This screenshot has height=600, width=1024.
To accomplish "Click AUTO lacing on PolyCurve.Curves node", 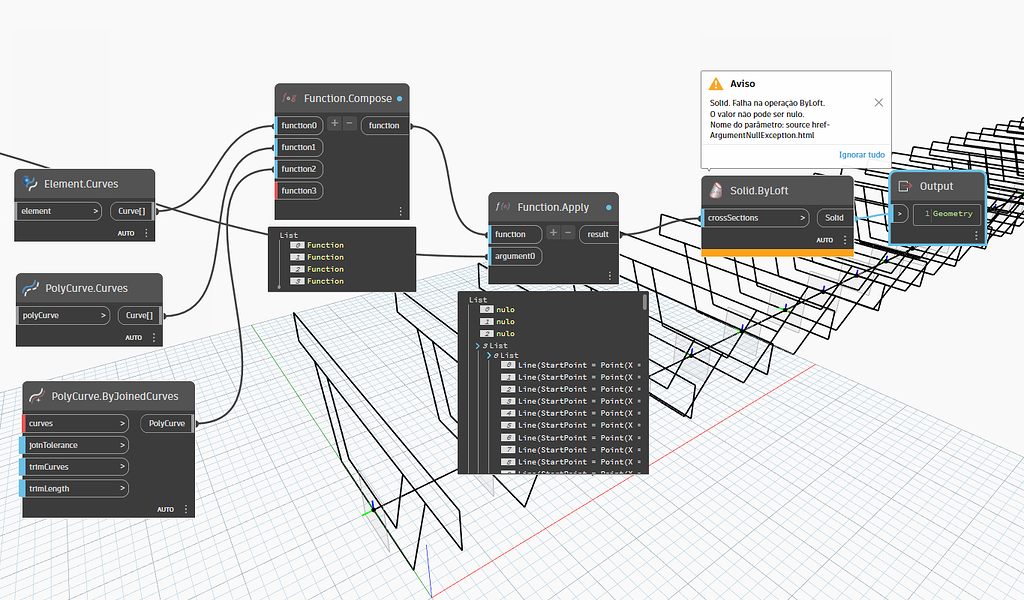I will [133, 337].
